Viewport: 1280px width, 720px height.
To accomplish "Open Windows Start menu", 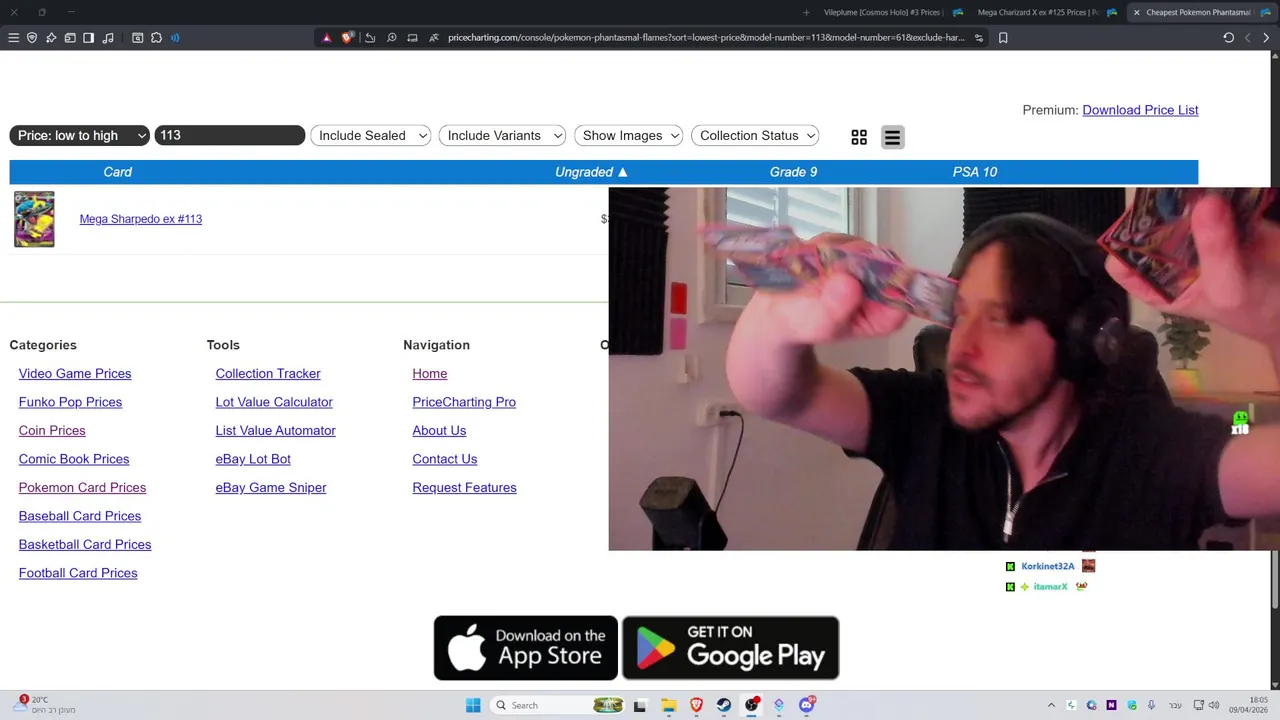I will tap(473, 705).
